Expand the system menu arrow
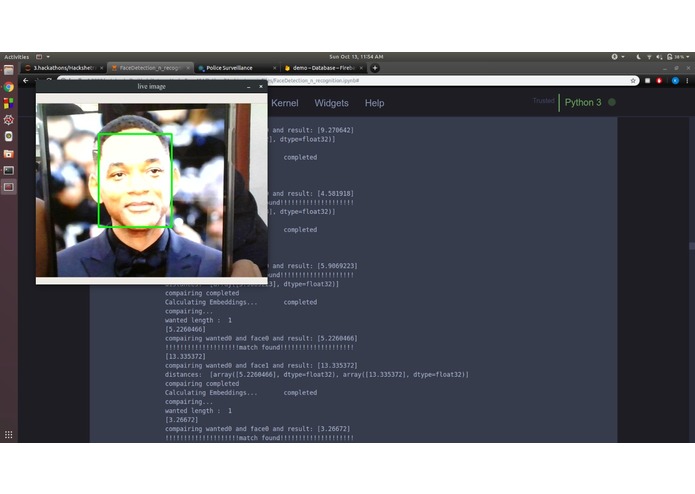 tap(687, 57)
